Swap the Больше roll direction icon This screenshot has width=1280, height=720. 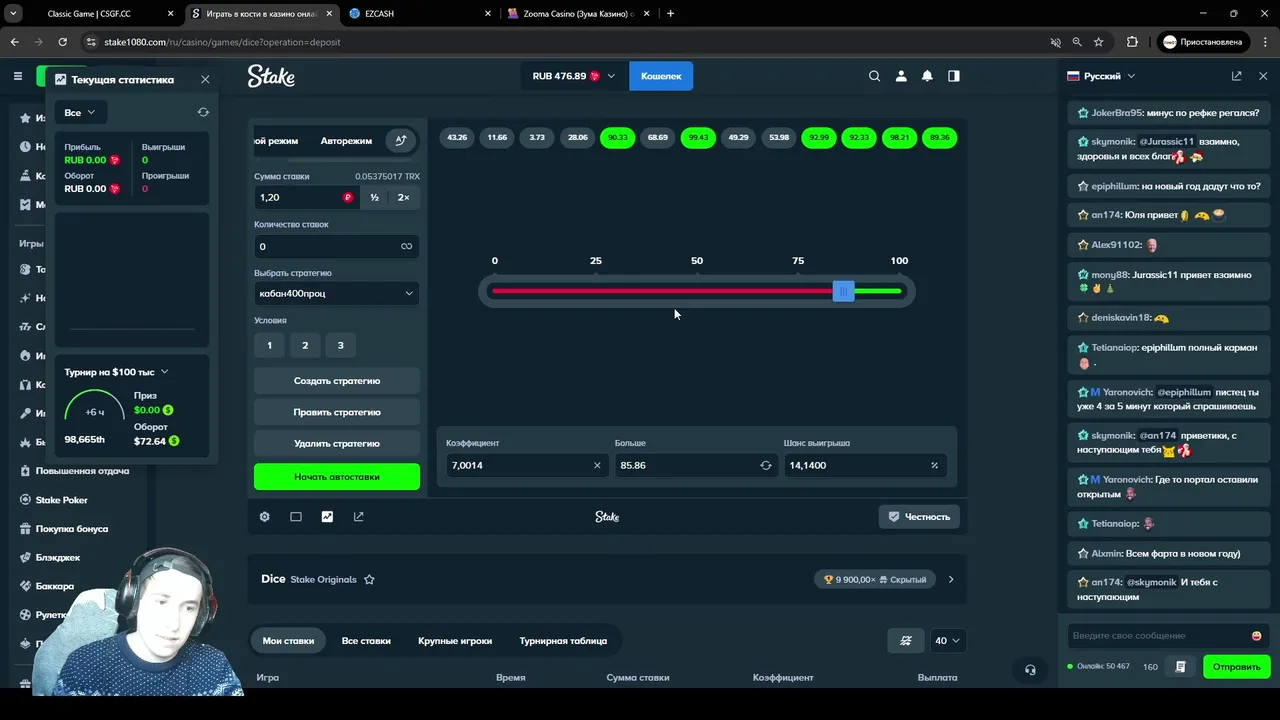tap(766, 465)
